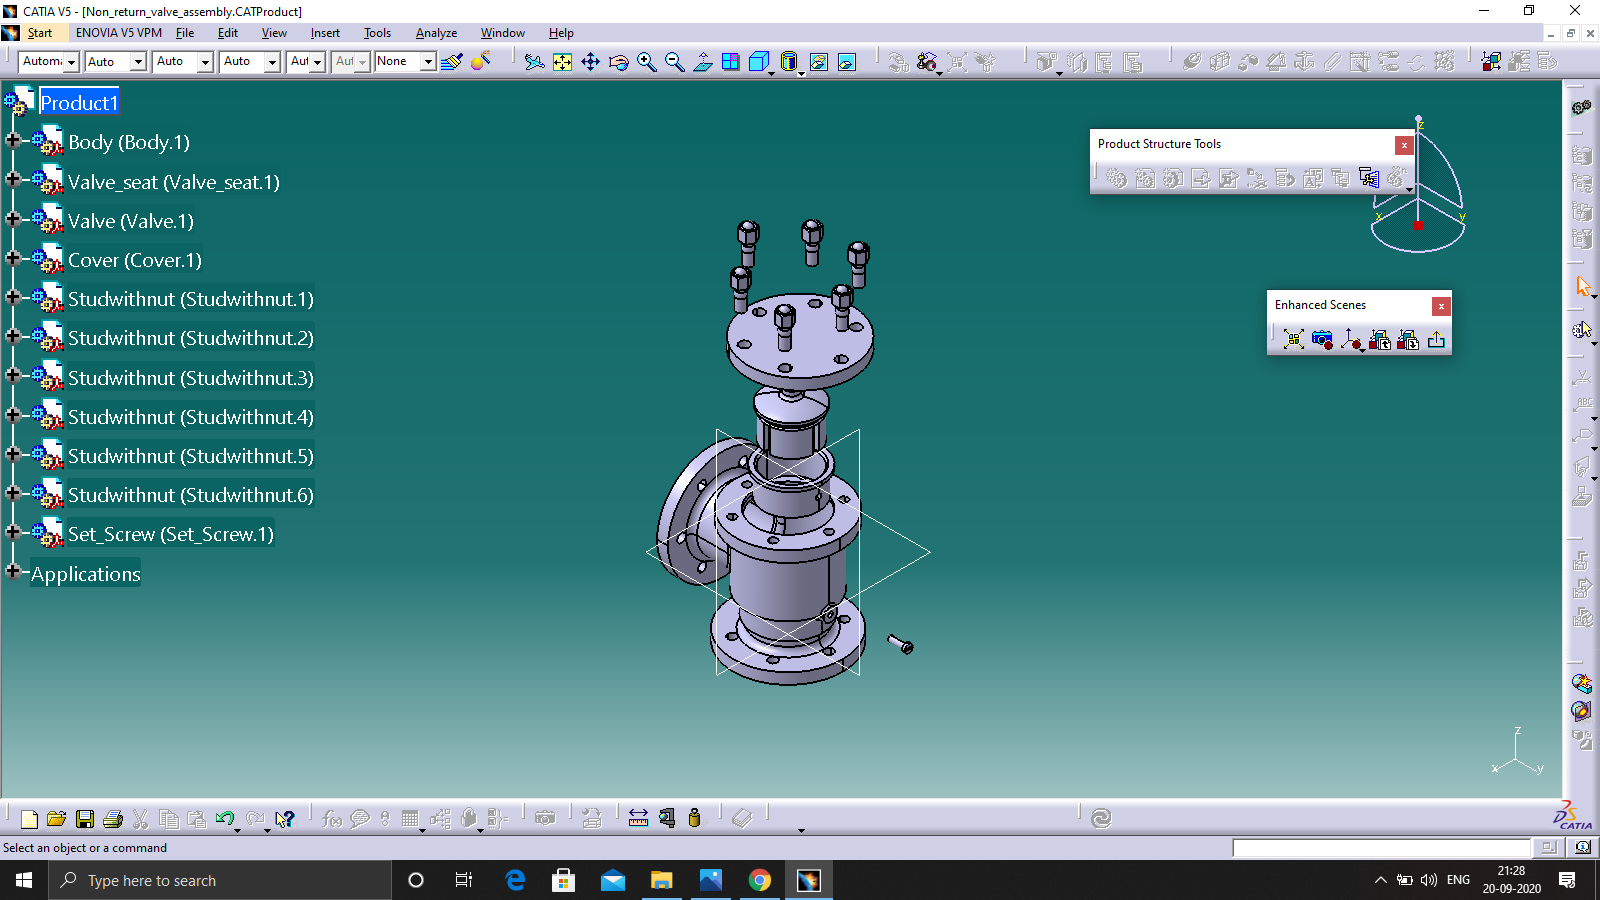Image resolution: width=1600 pixels, height=900 pixels.
Task: Open the Insert menu
Action: pos(325,33)
